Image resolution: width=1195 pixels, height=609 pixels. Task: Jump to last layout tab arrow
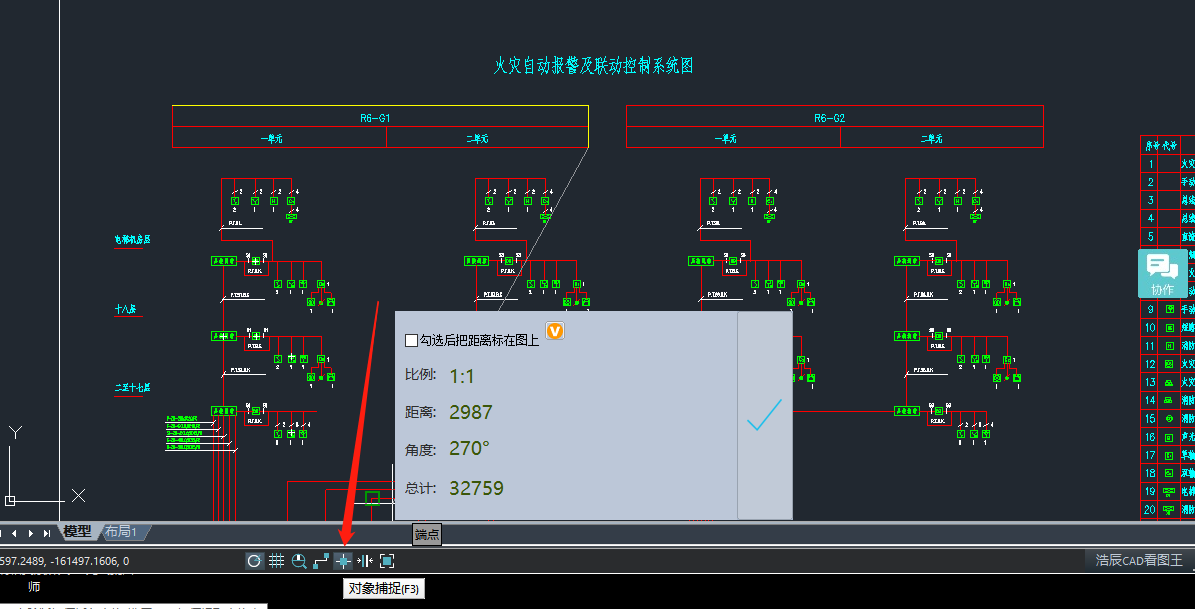tap(47, 533)
